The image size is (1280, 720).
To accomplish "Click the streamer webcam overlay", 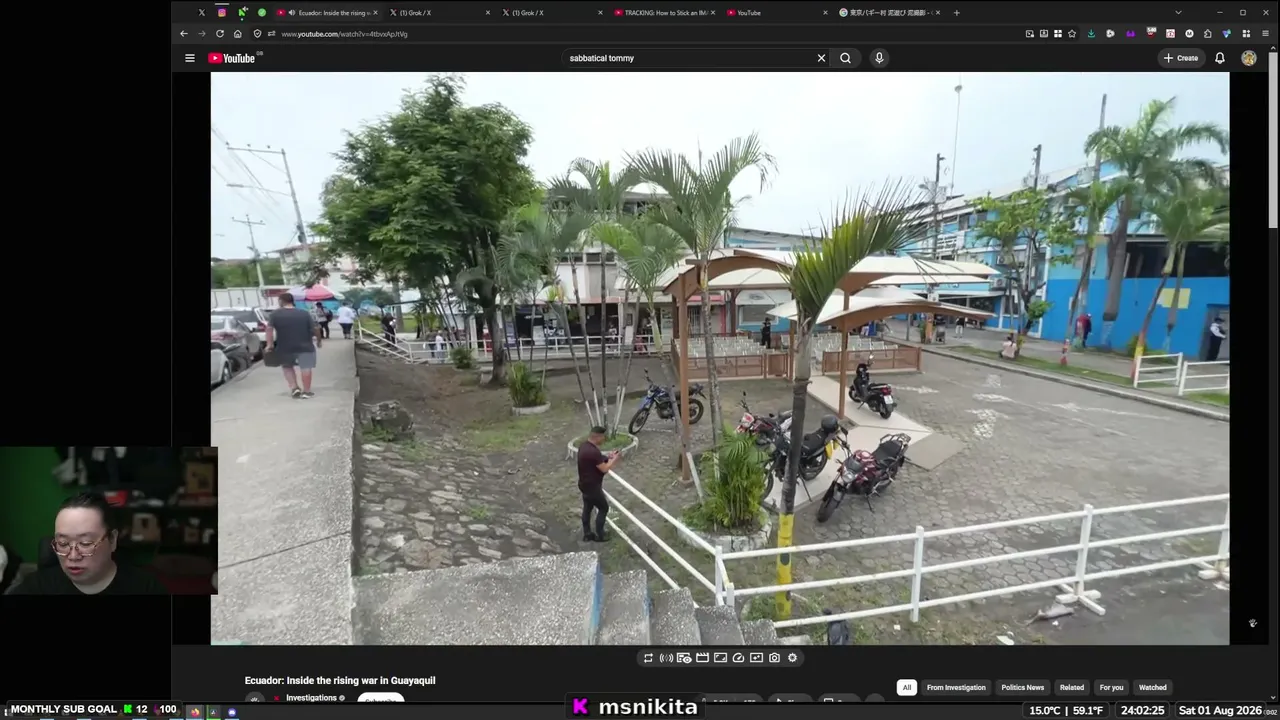I will [x=108, y=521].
